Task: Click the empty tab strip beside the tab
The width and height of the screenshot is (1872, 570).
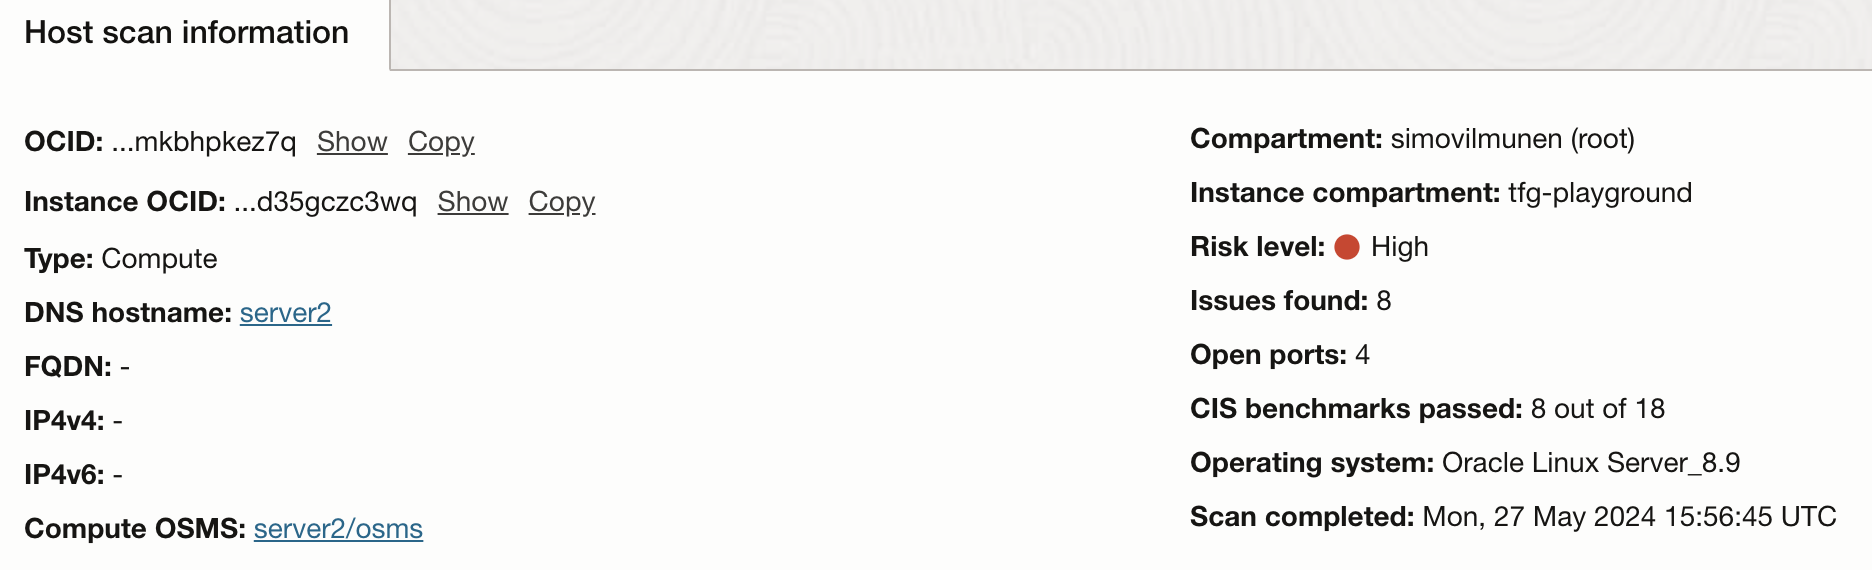Action: tap(1130, 34)
